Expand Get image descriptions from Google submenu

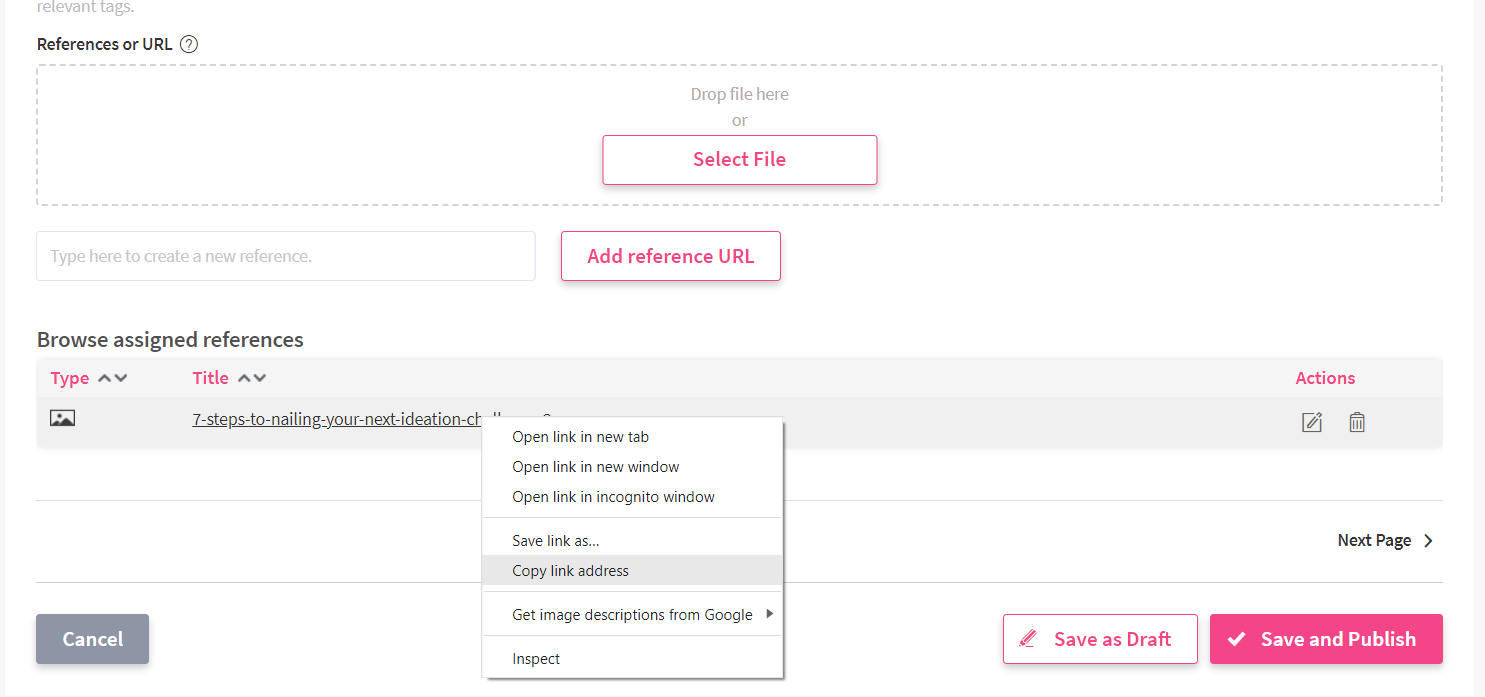(632, 615)
